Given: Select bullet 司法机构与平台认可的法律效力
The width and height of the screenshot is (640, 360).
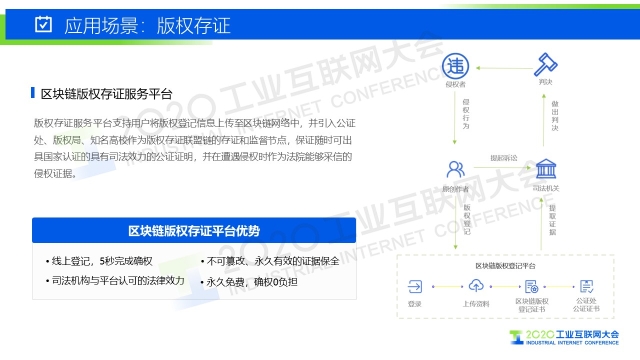Looking at the screenshot, I should (115, 281).
